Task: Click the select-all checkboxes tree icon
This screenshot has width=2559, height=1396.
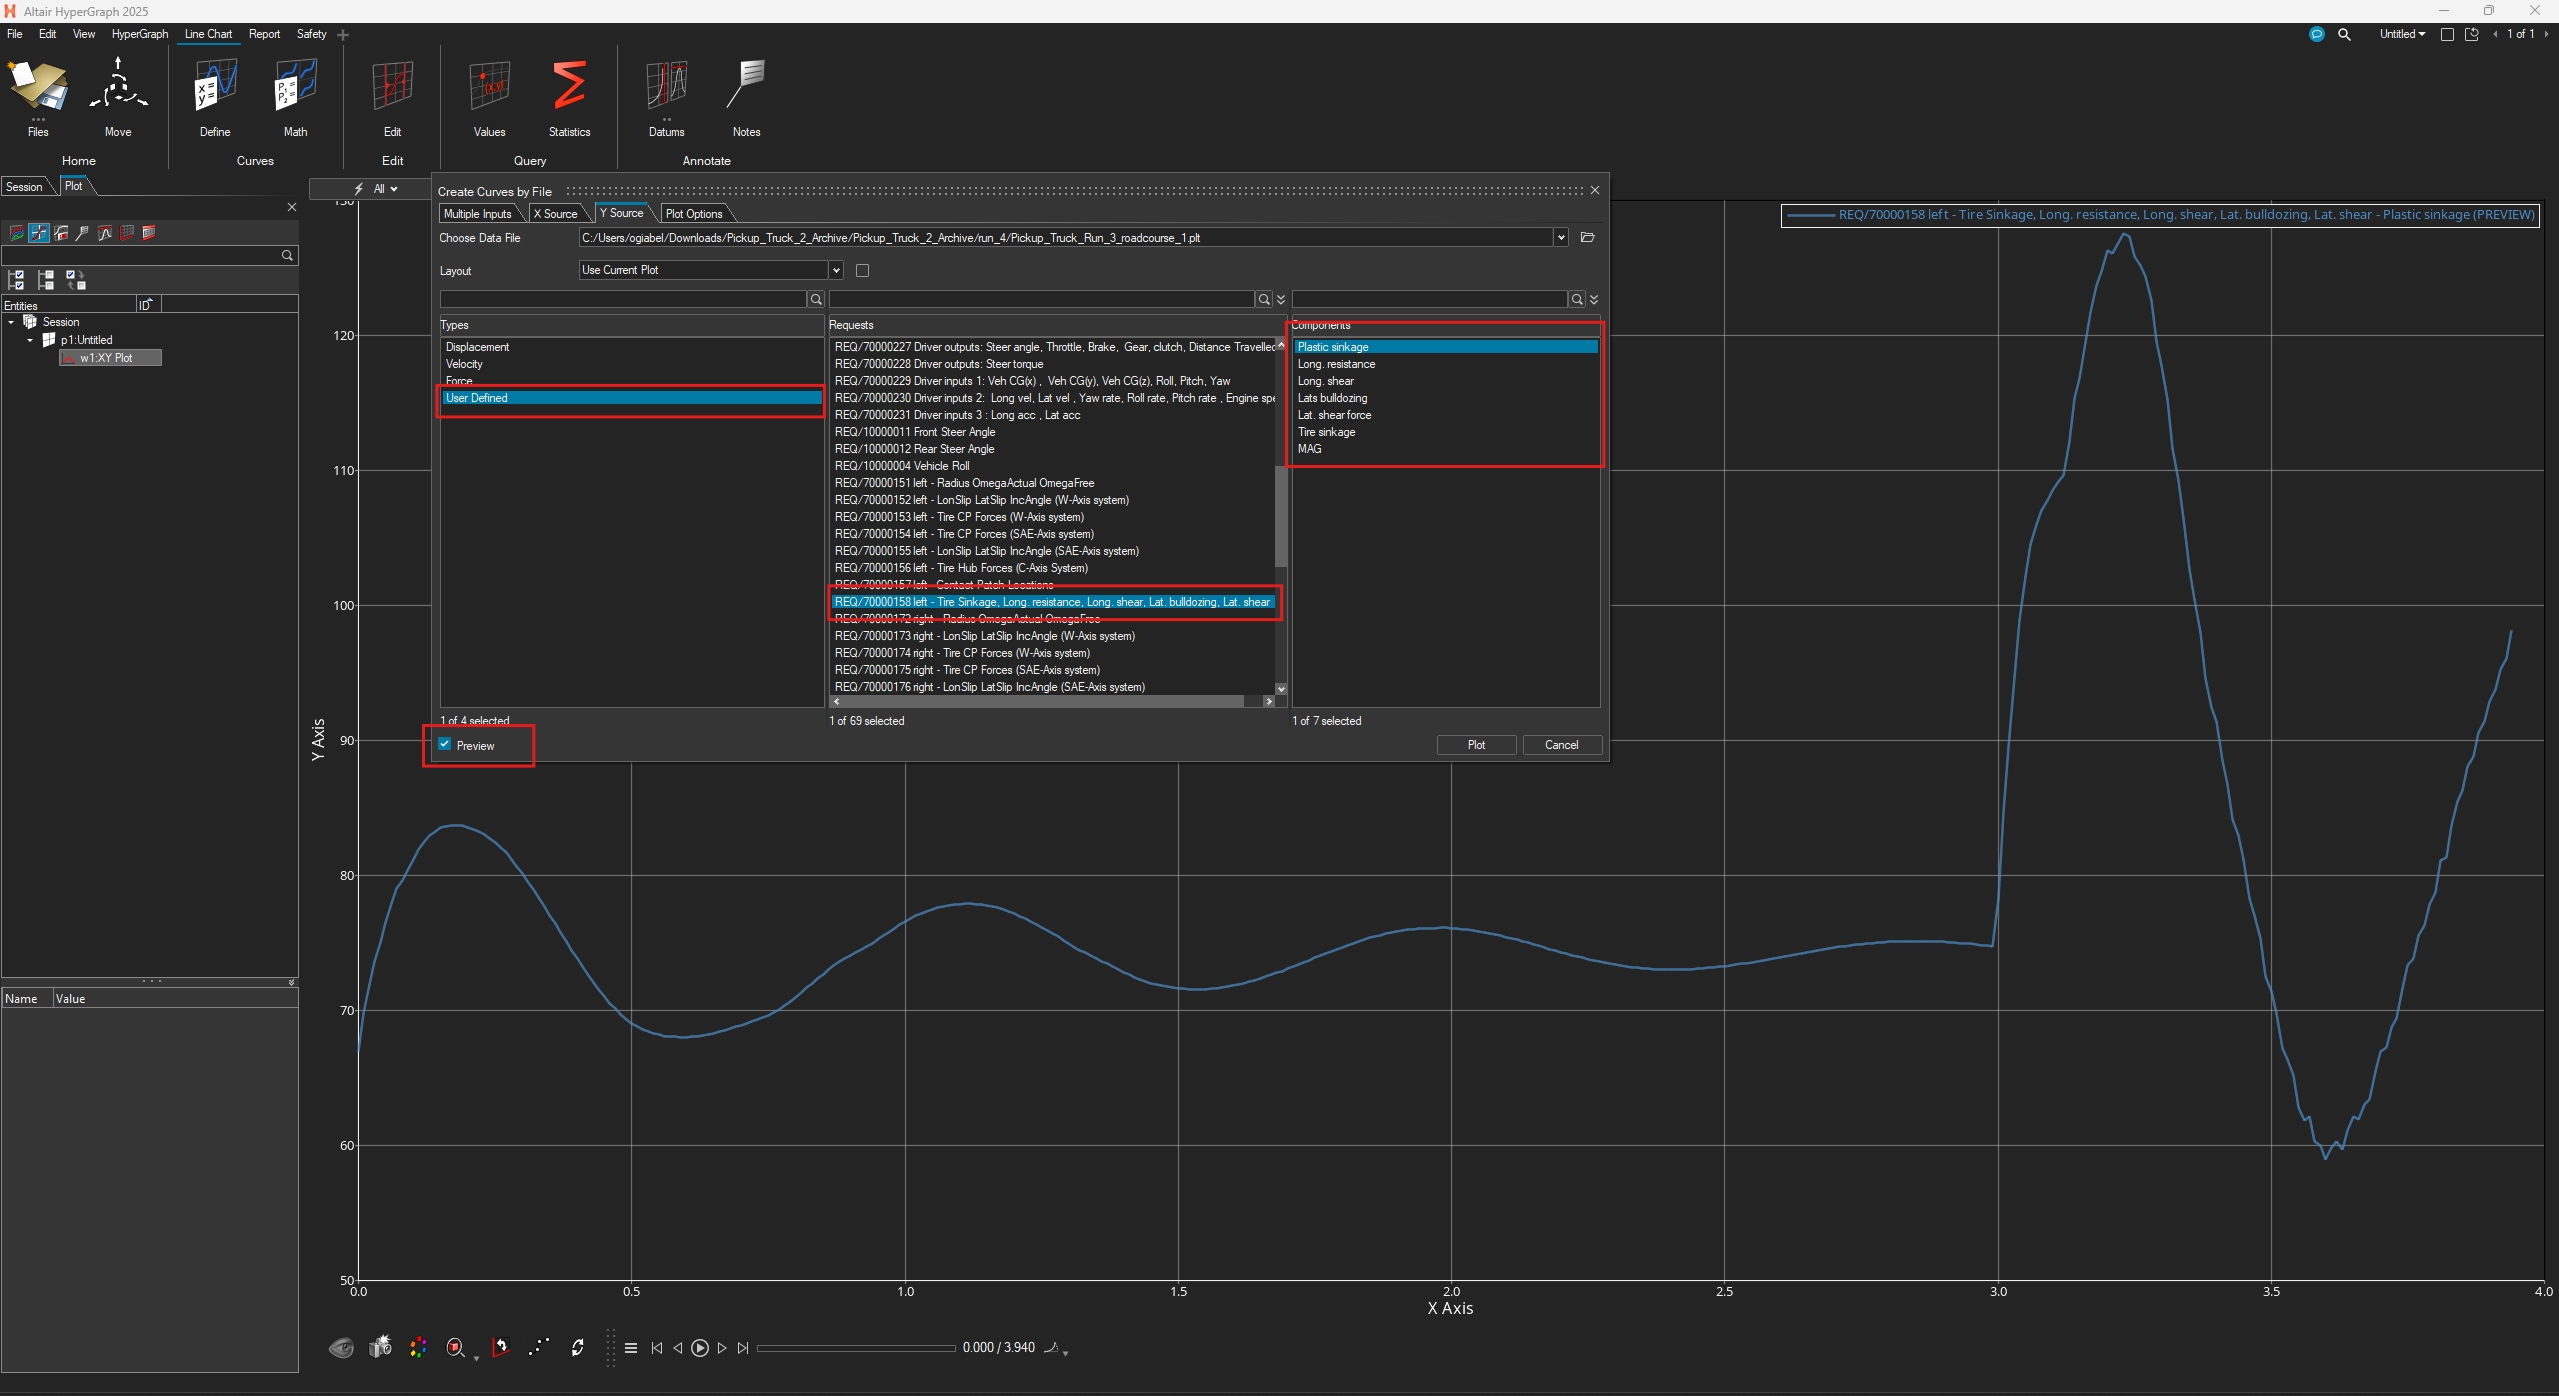Action: 16,280
